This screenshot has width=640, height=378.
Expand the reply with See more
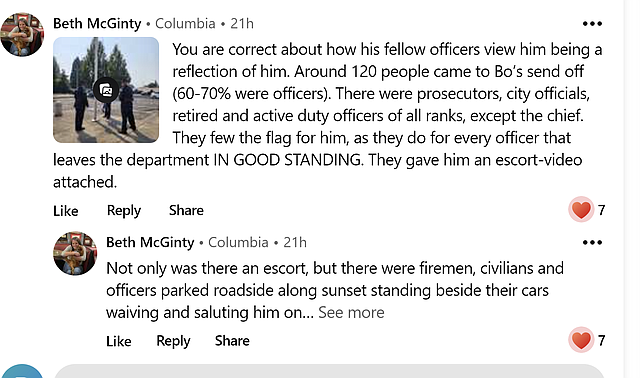coord(351,313)
